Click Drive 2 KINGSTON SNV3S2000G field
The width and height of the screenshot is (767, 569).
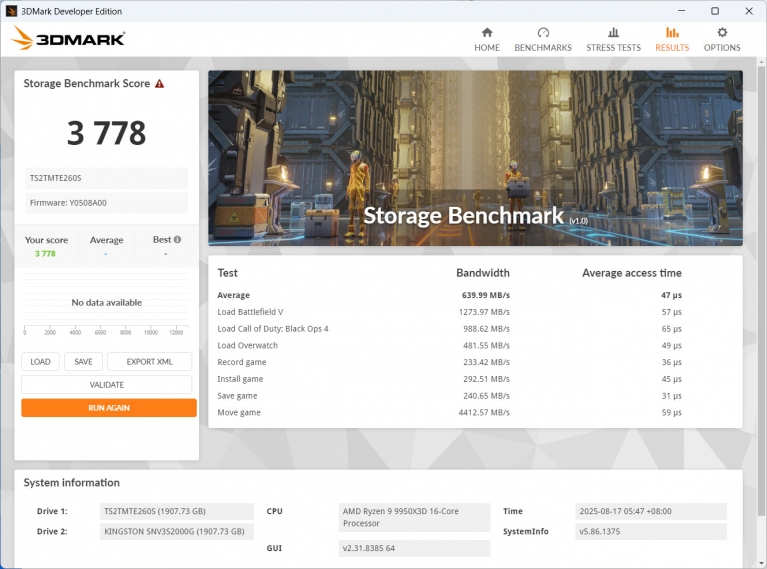tap(177, 531)
